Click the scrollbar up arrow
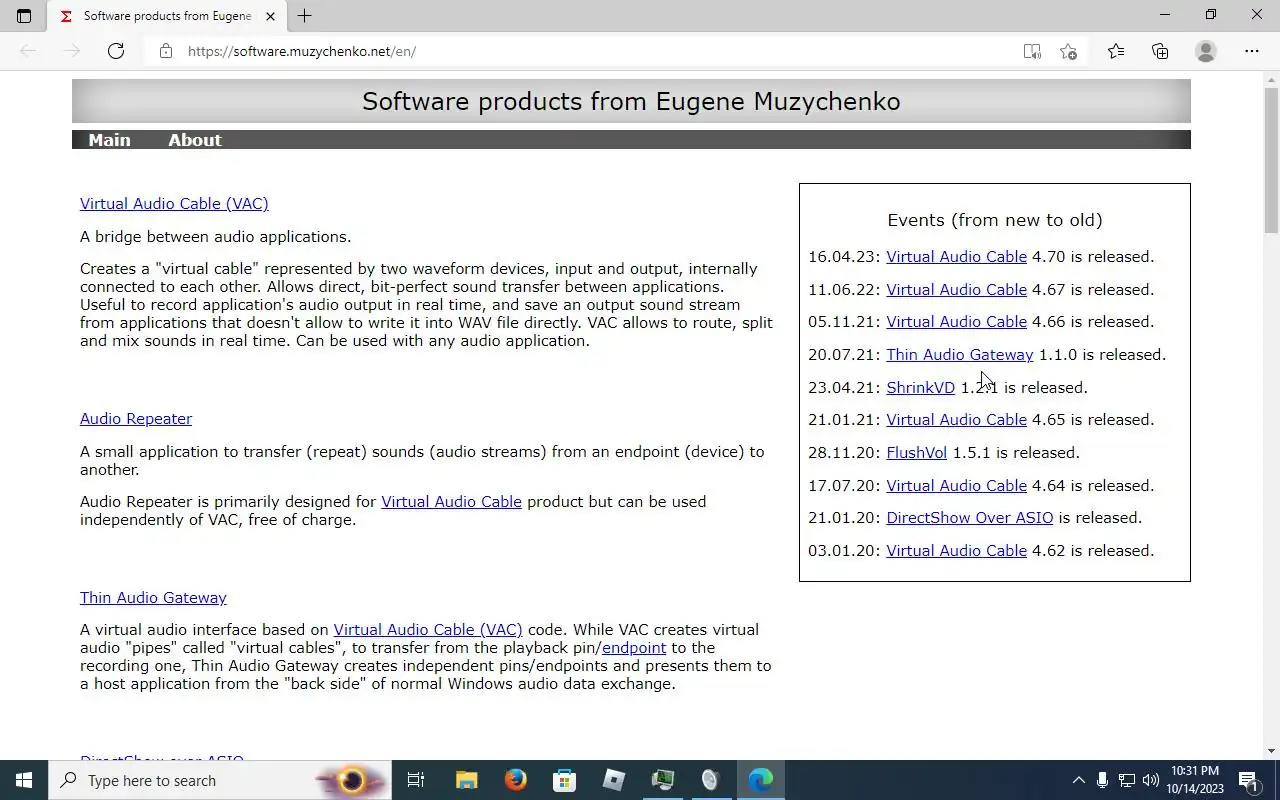Viewport: 1280px width, 800px height. [x=1272, y=79]
